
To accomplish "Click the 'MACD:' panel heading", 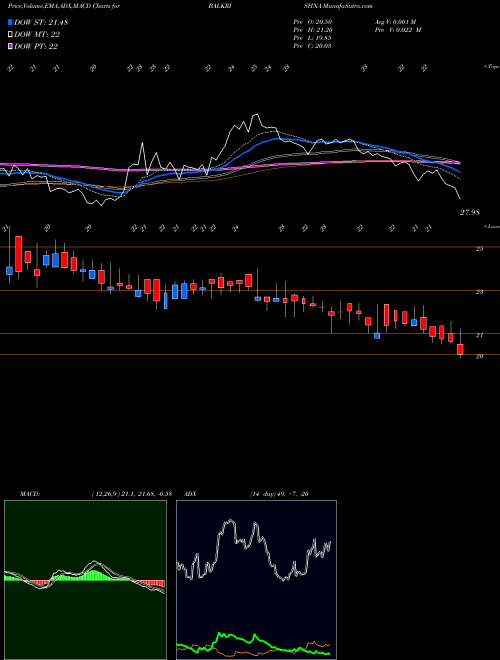I will (x=29, y=493).
